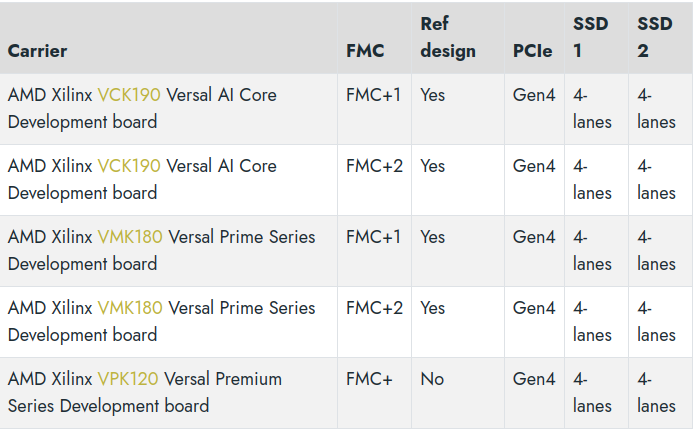696x432 pixels.
Task: Select the Gen4 cell in the VPK120 row
Action: (534, 379)
